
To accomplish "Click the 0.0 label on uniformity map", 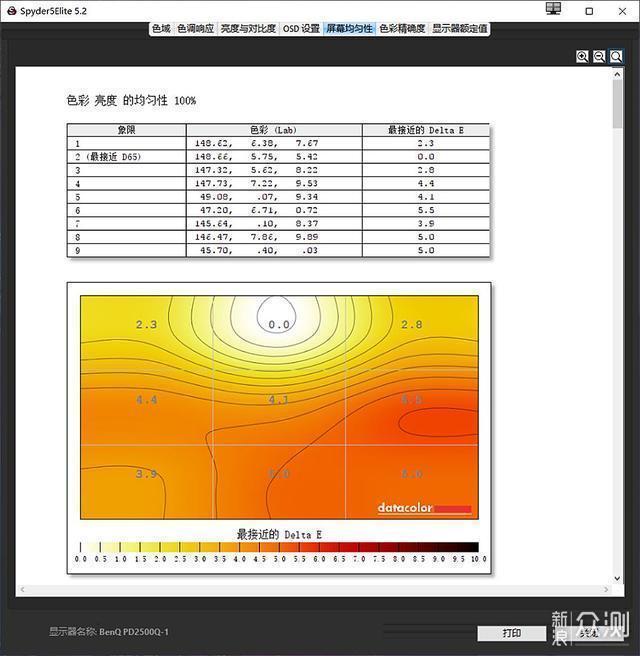I will (279, 325).
